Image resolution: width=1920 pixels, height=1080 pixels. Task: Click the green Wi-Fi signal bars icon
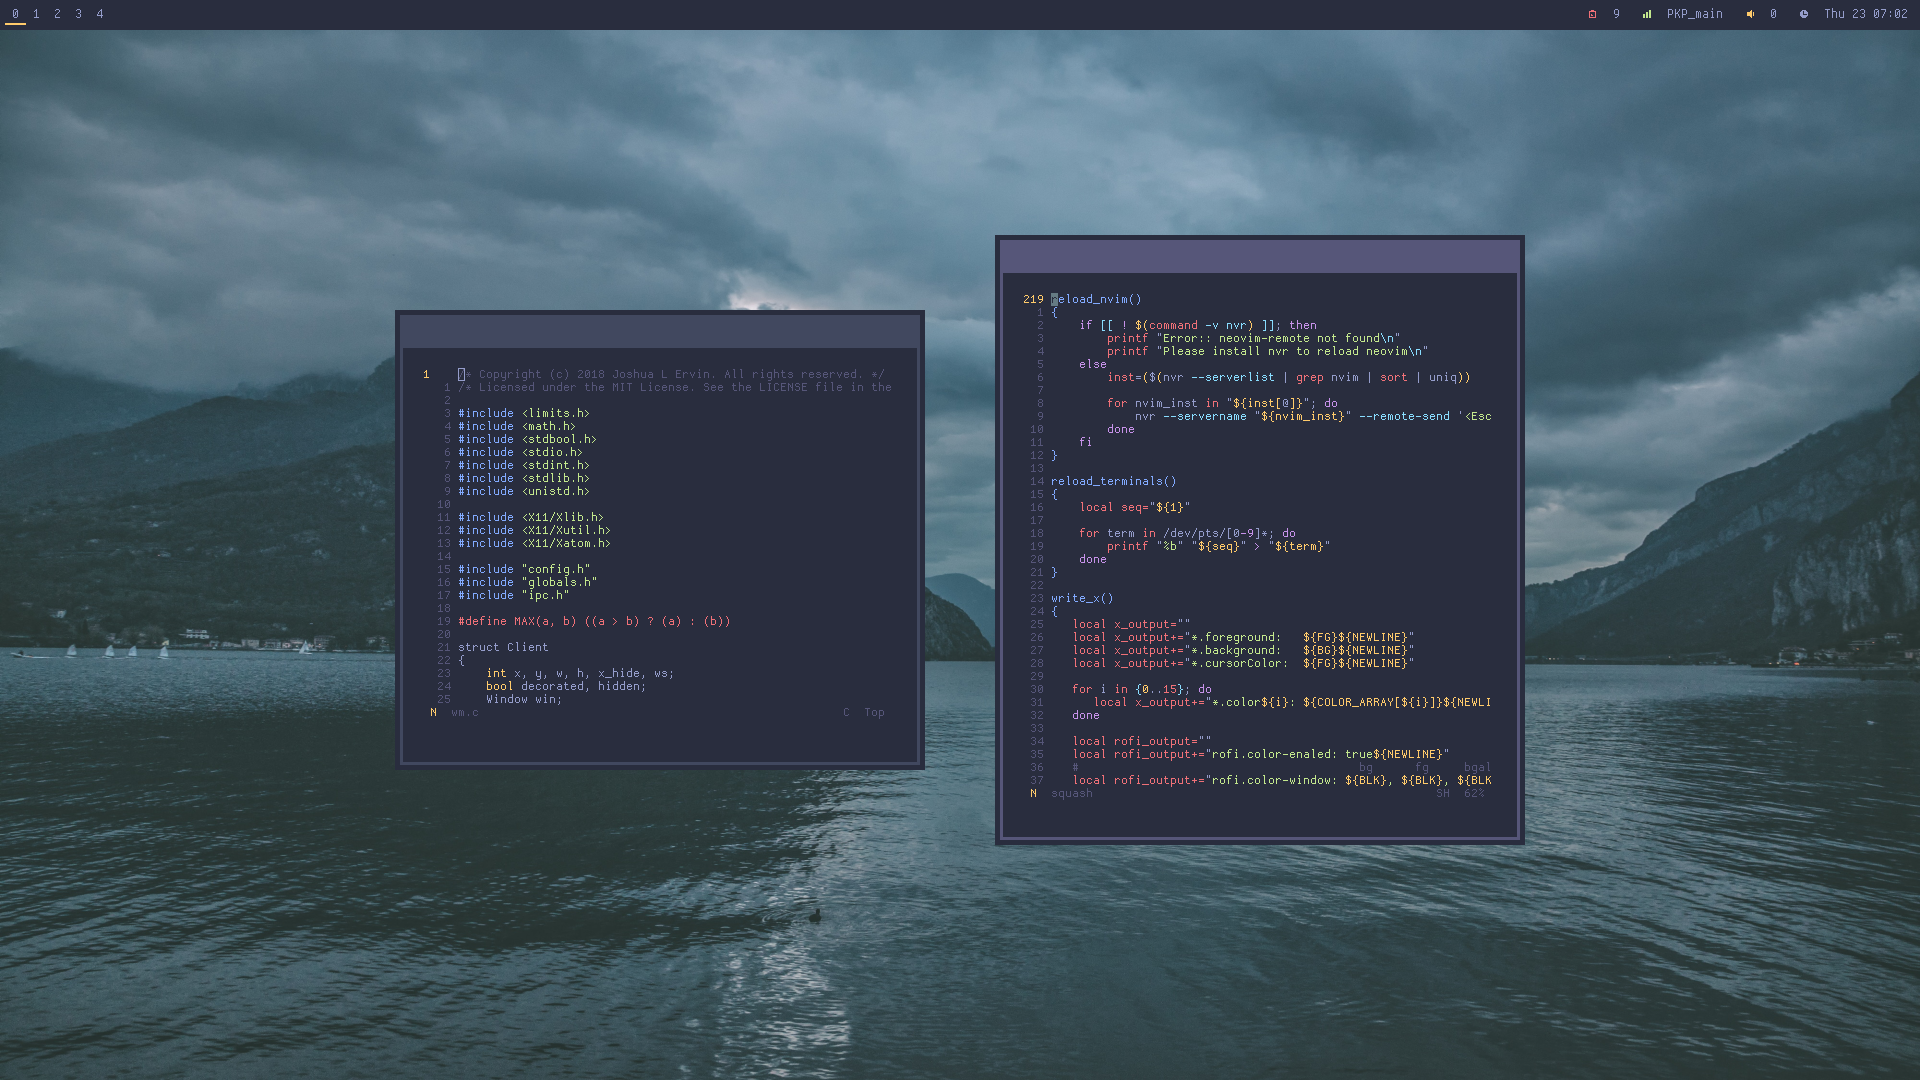coord(1646,14)
